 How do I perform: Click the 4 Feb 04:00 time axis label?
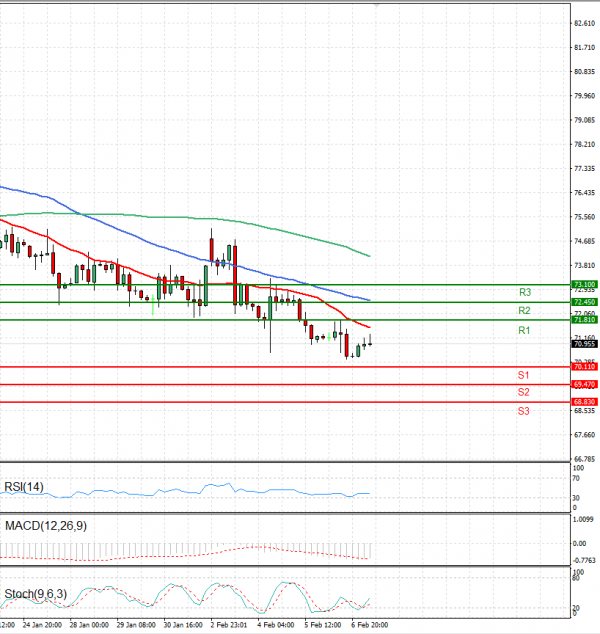[275, 624]
